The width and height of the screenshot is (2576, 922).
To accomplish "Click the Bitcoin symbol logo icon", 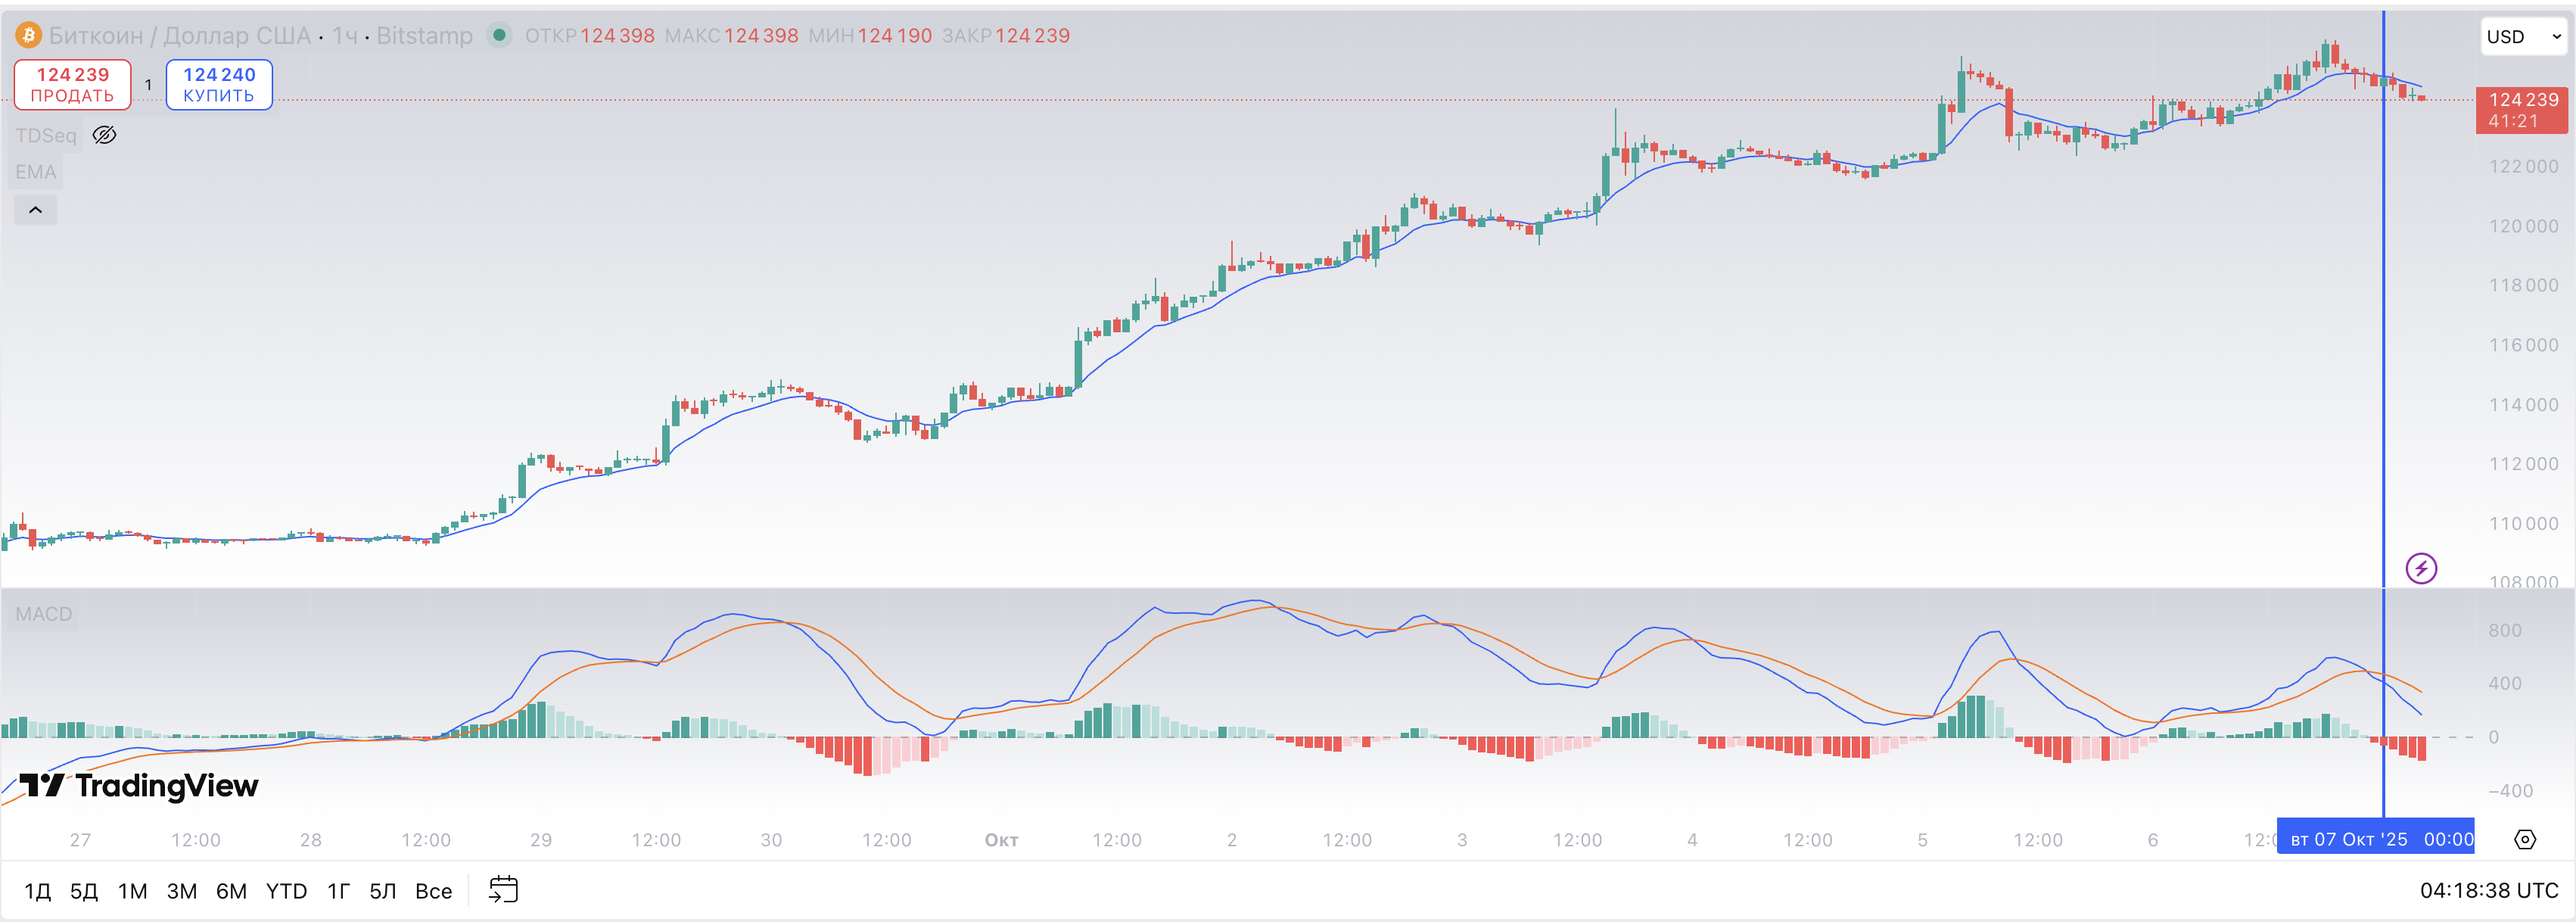I will (x=28, y=36).
